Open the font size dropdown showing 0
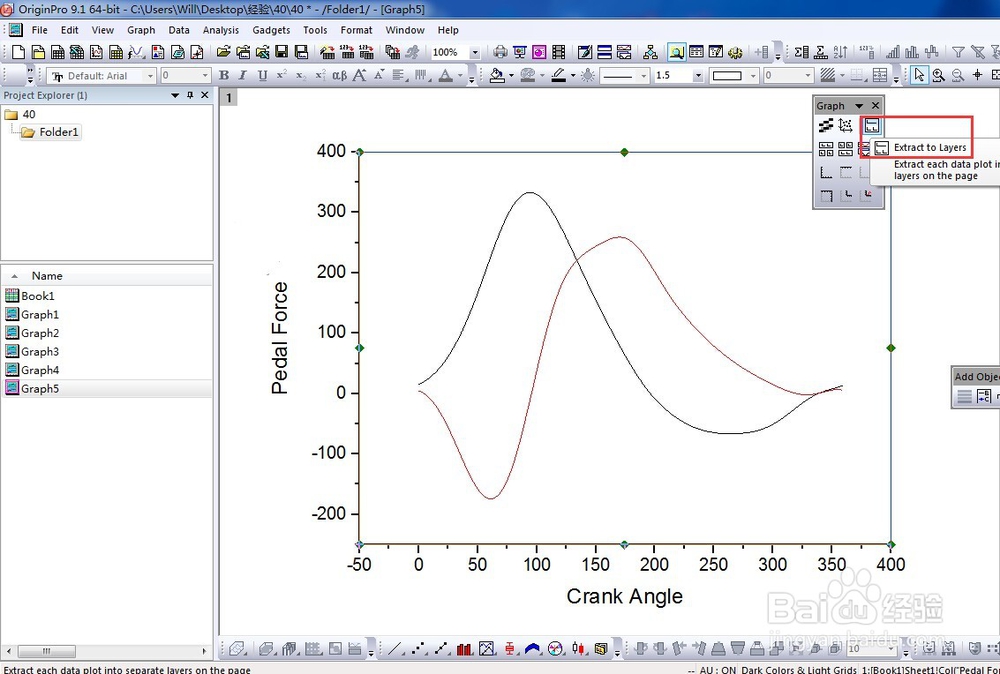The height and width of the screenshot is (674, 1000). point(205,76)
